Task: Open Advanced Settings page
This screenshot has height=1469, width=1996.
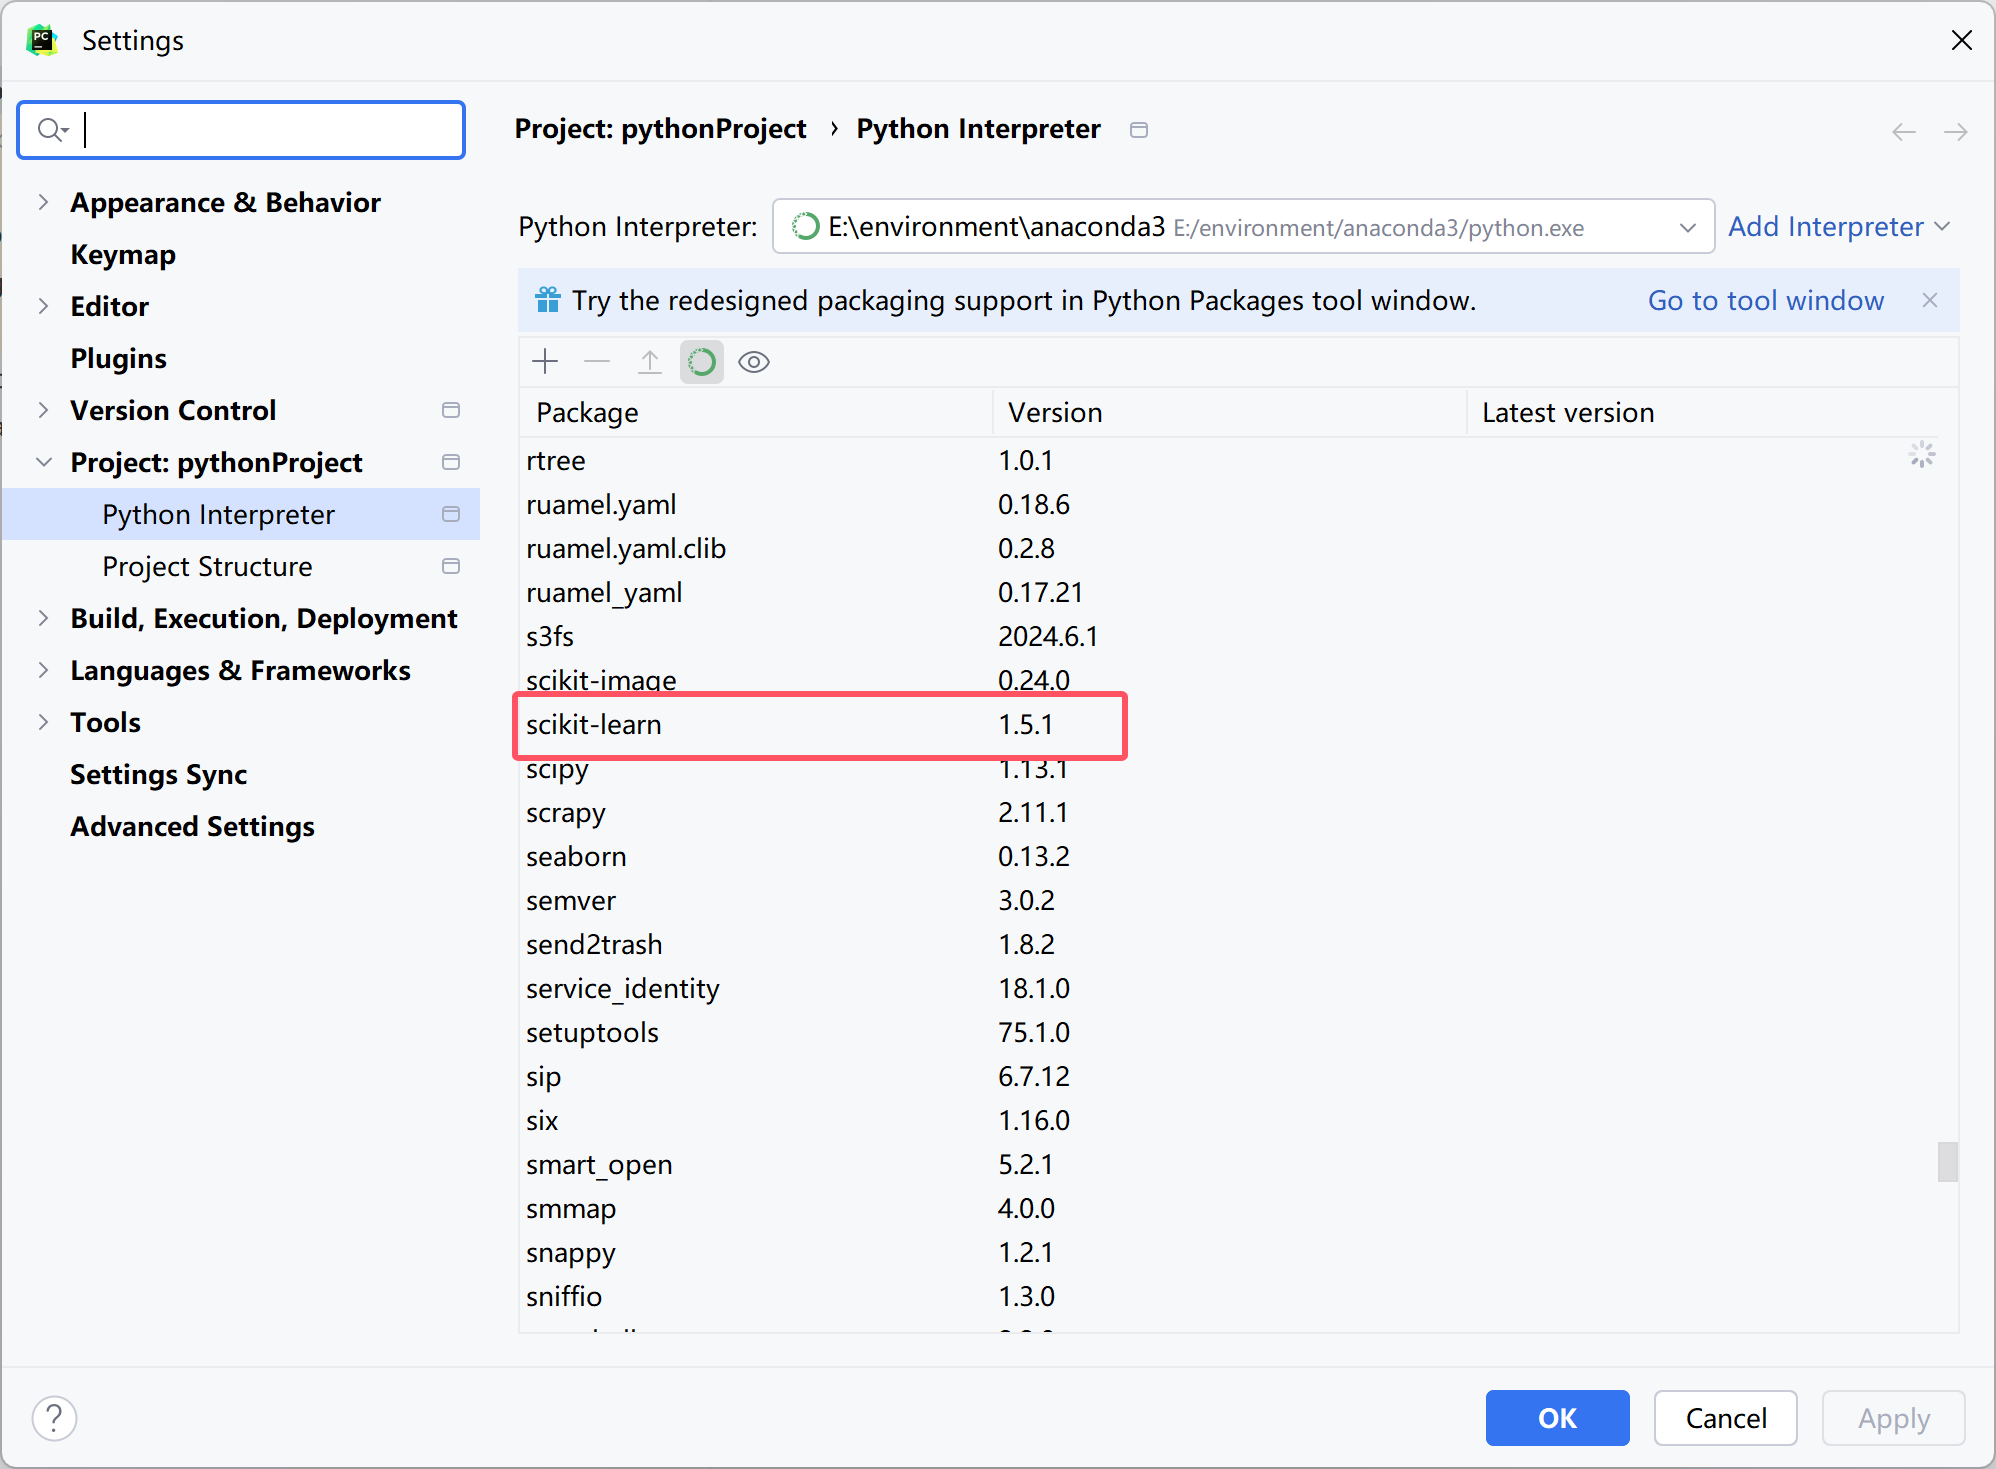Action: [192, 826]
